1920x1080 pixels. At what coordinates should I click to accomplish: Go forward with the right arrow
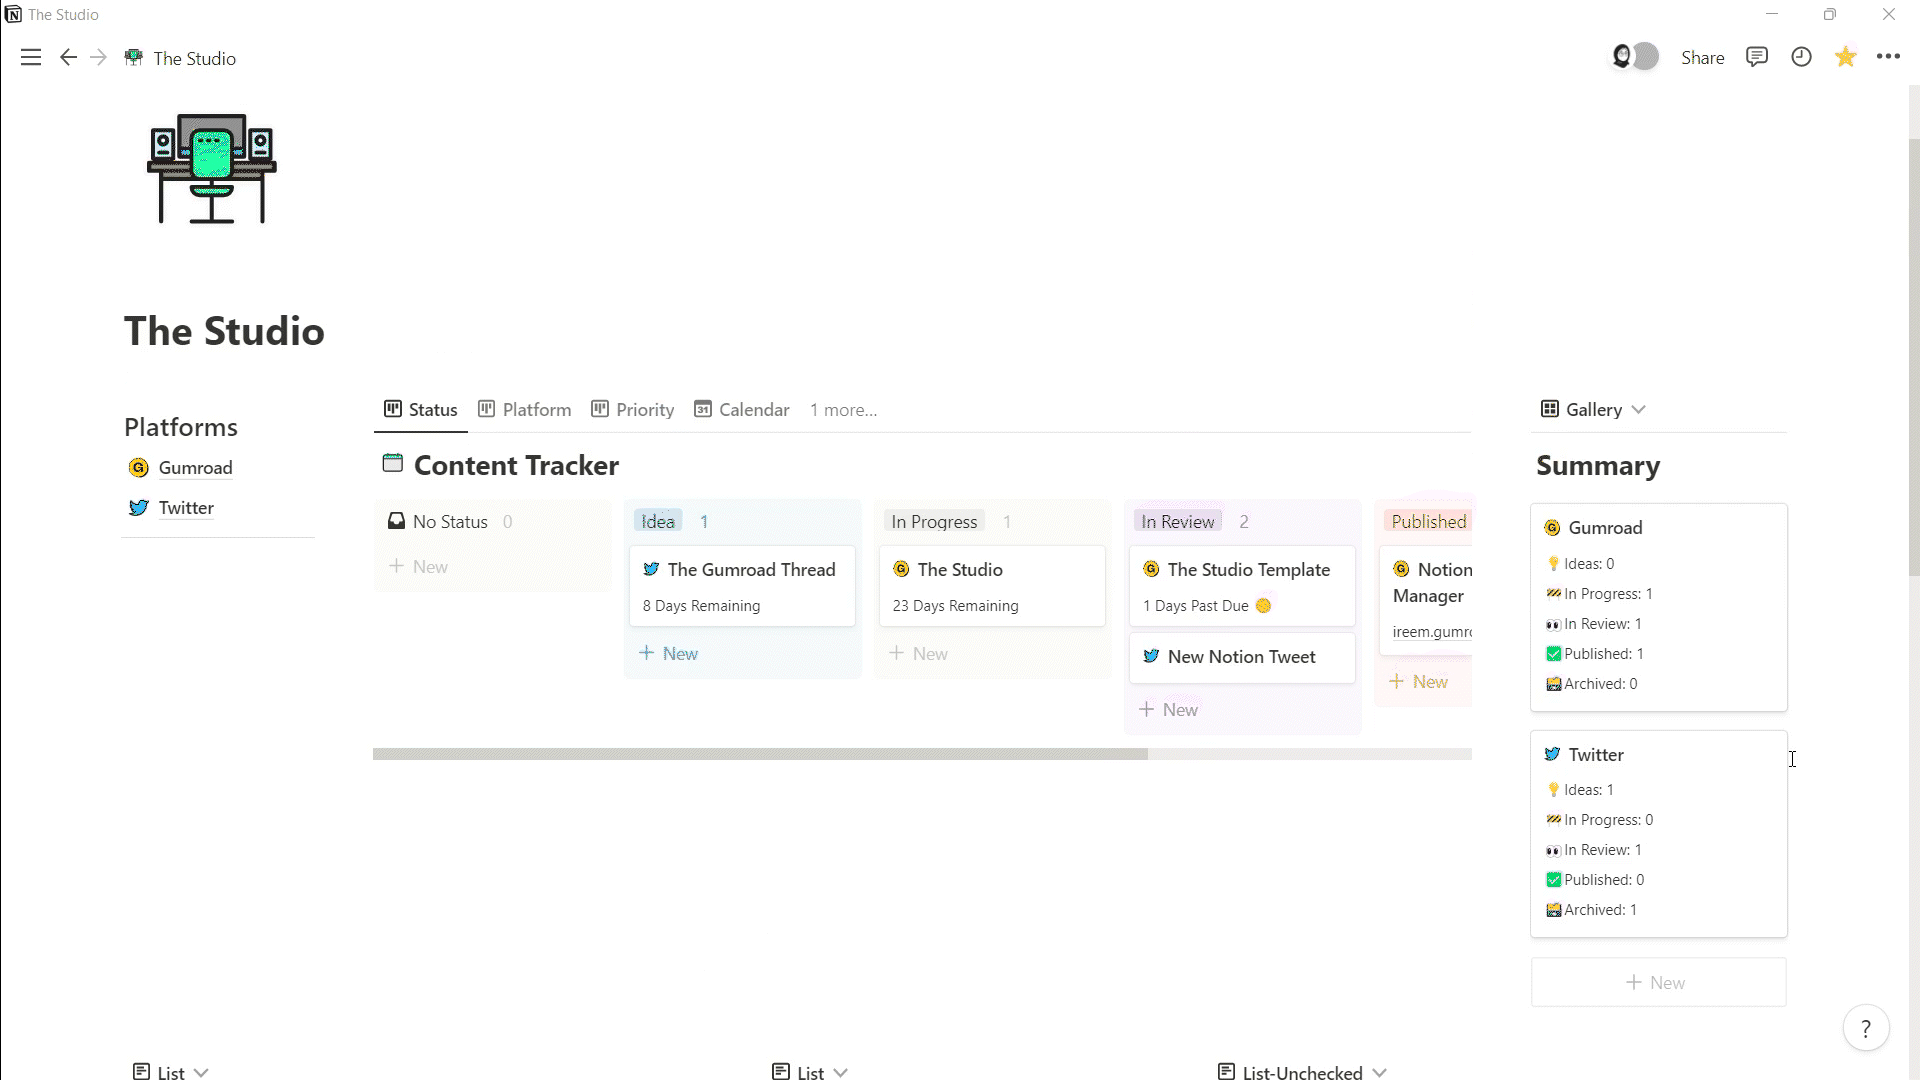tap(98, 58)
